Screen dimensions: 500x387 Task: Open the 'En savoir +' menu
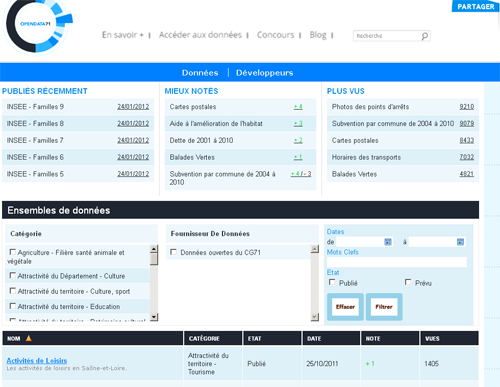122,35
